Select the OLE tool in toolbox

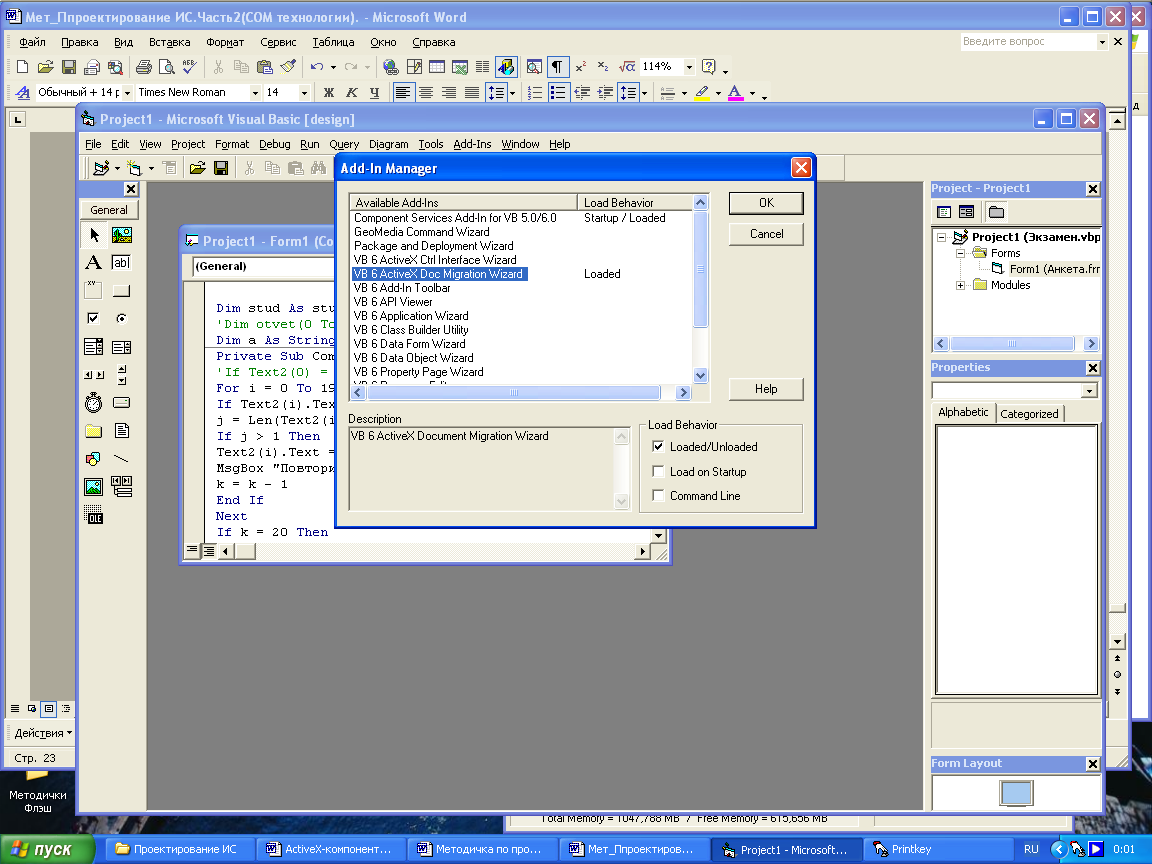tap(93, 514)
